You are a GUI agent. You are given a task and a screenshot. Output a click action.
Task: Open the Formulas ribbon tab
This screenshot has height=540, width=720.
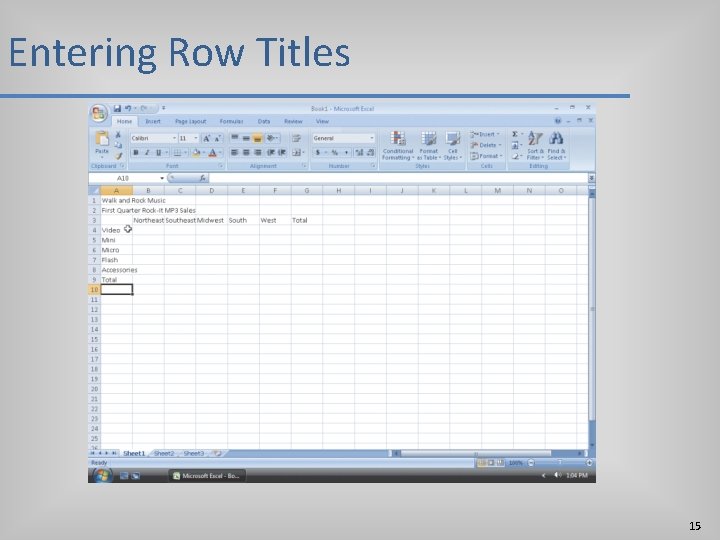231,121
